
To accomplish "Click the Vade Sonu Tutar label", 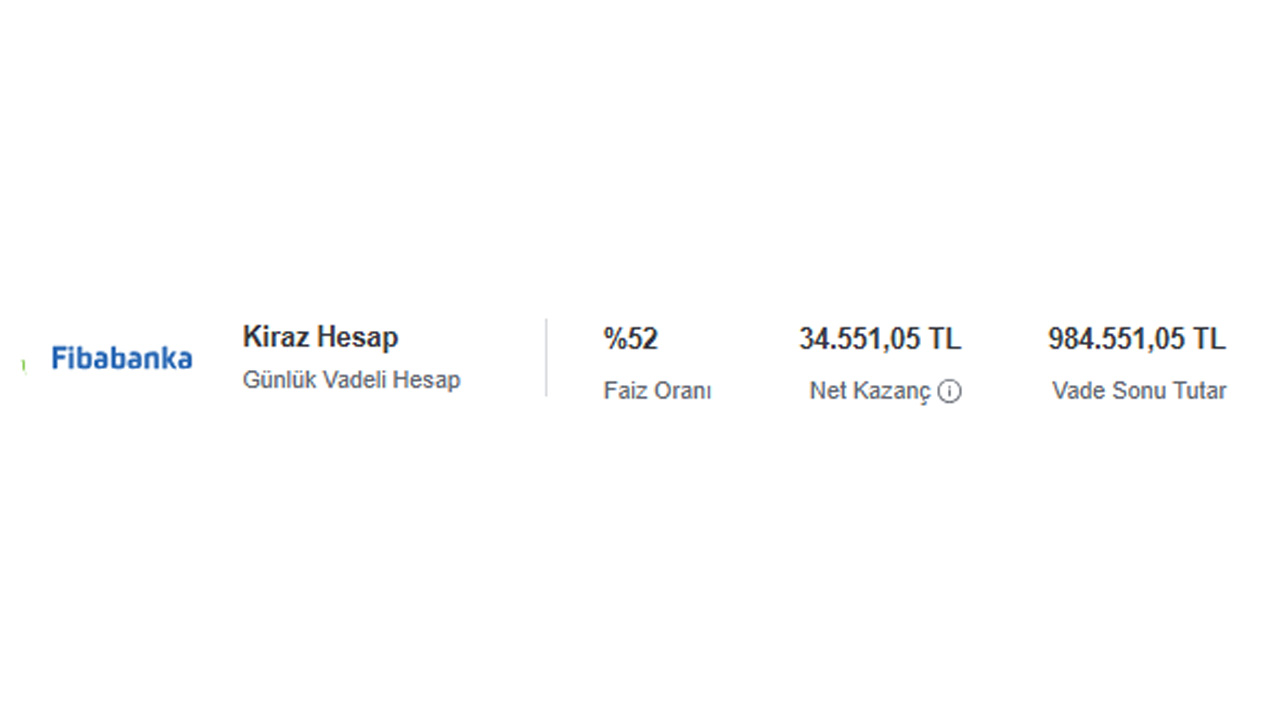I will point(1139,391).
